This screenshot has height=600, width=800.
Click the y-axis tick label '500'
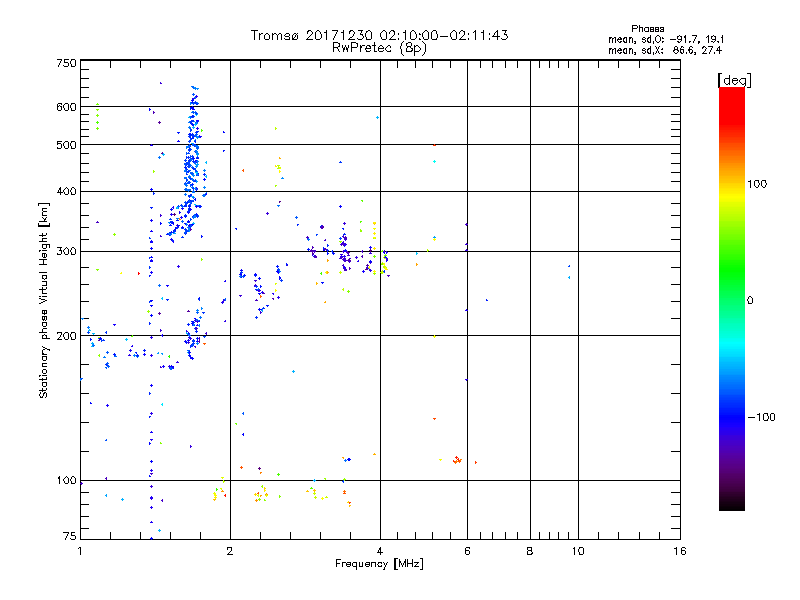(x=66, y=145)
